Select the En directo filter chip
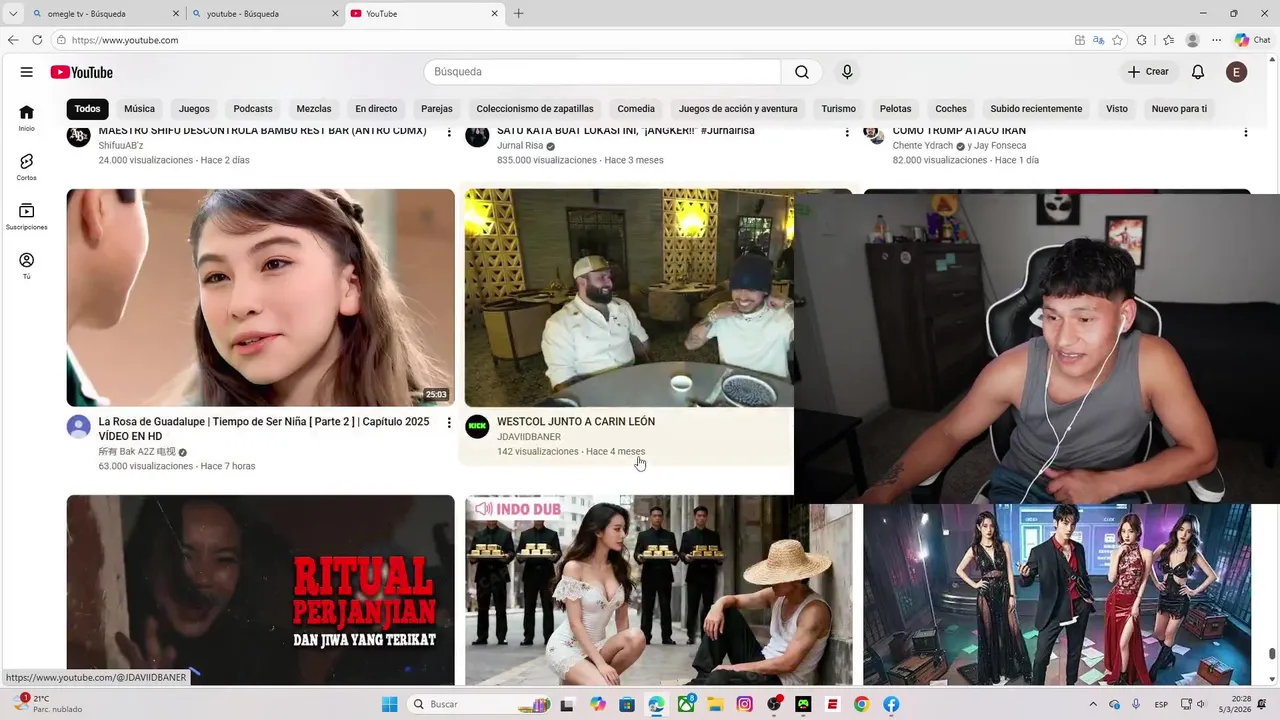 coord(376,109)
